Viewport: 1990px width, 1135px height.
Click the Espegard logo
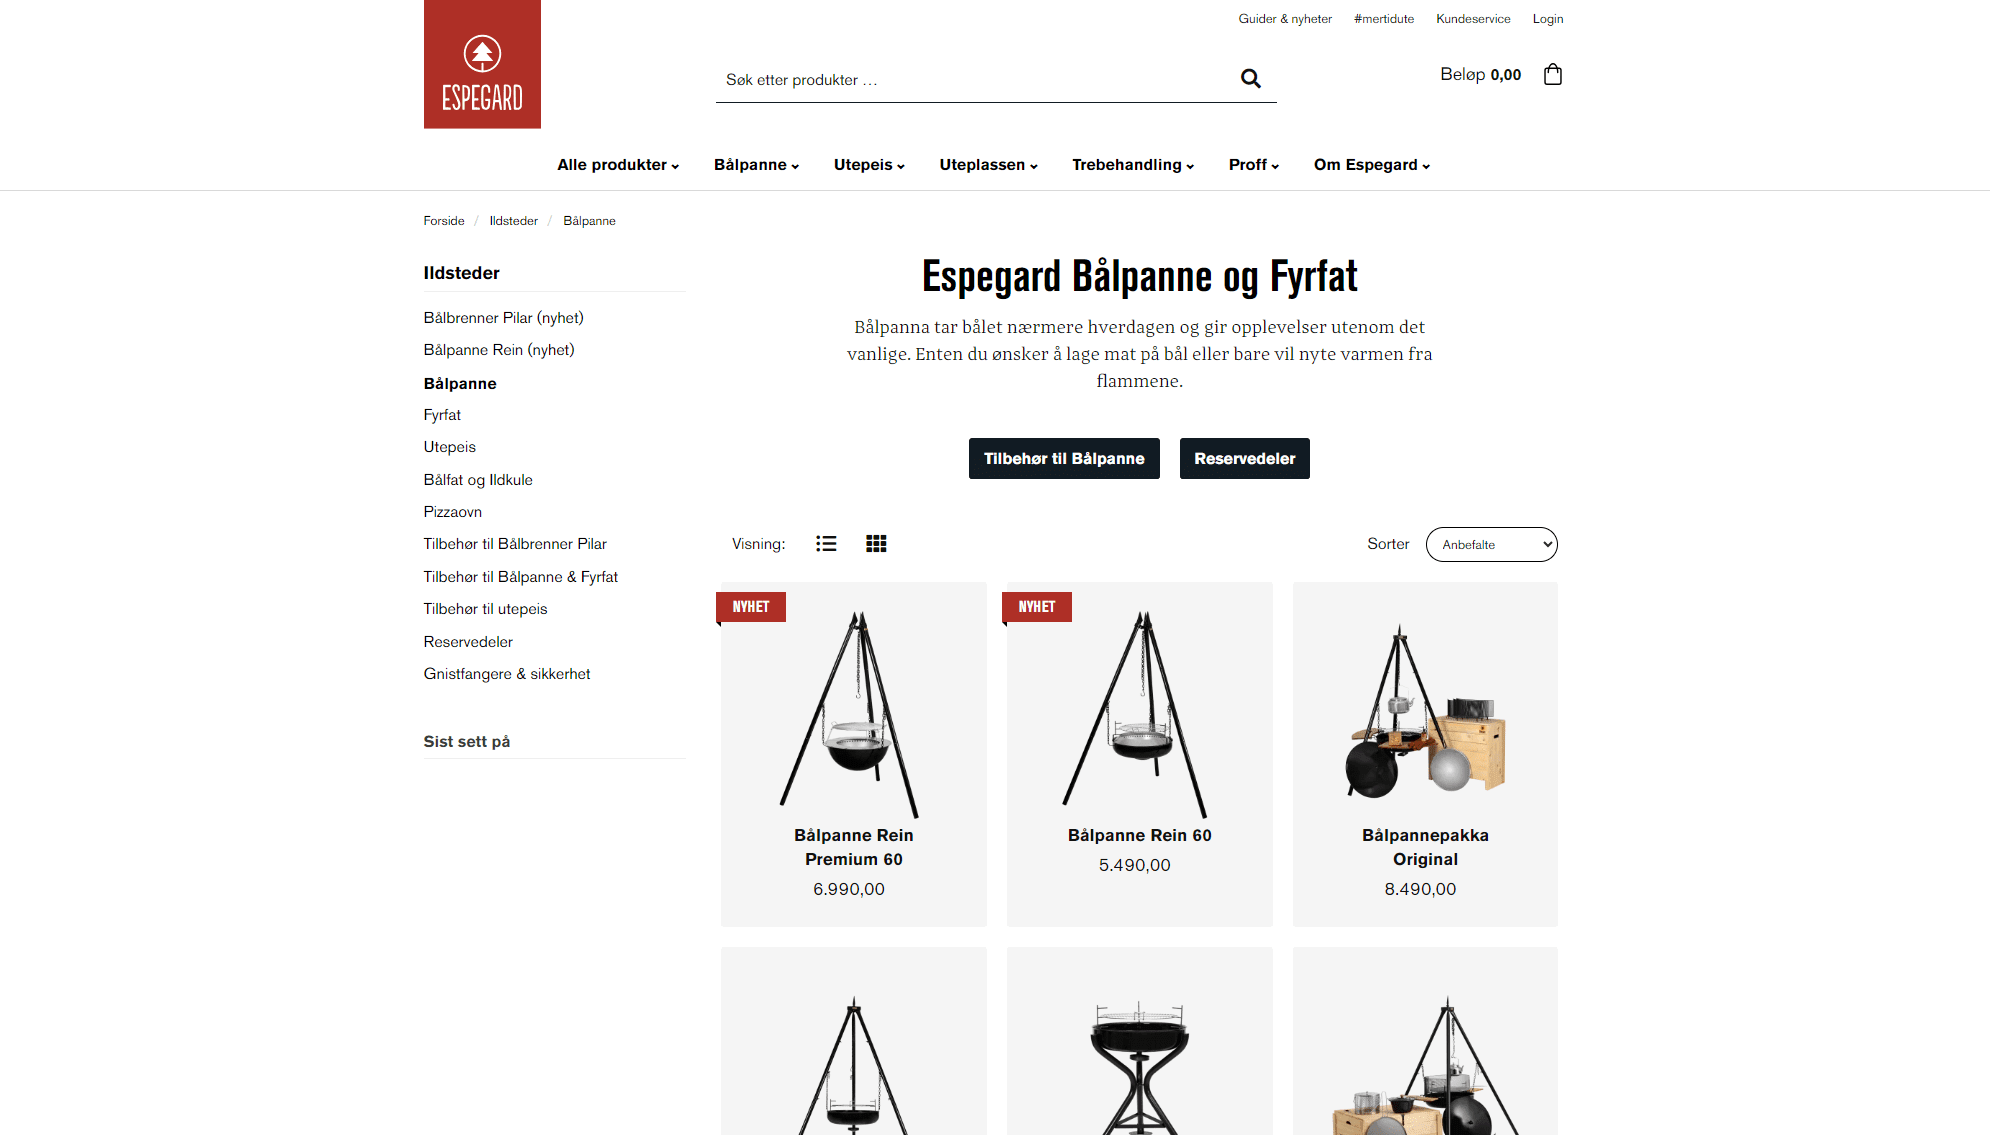482,64
